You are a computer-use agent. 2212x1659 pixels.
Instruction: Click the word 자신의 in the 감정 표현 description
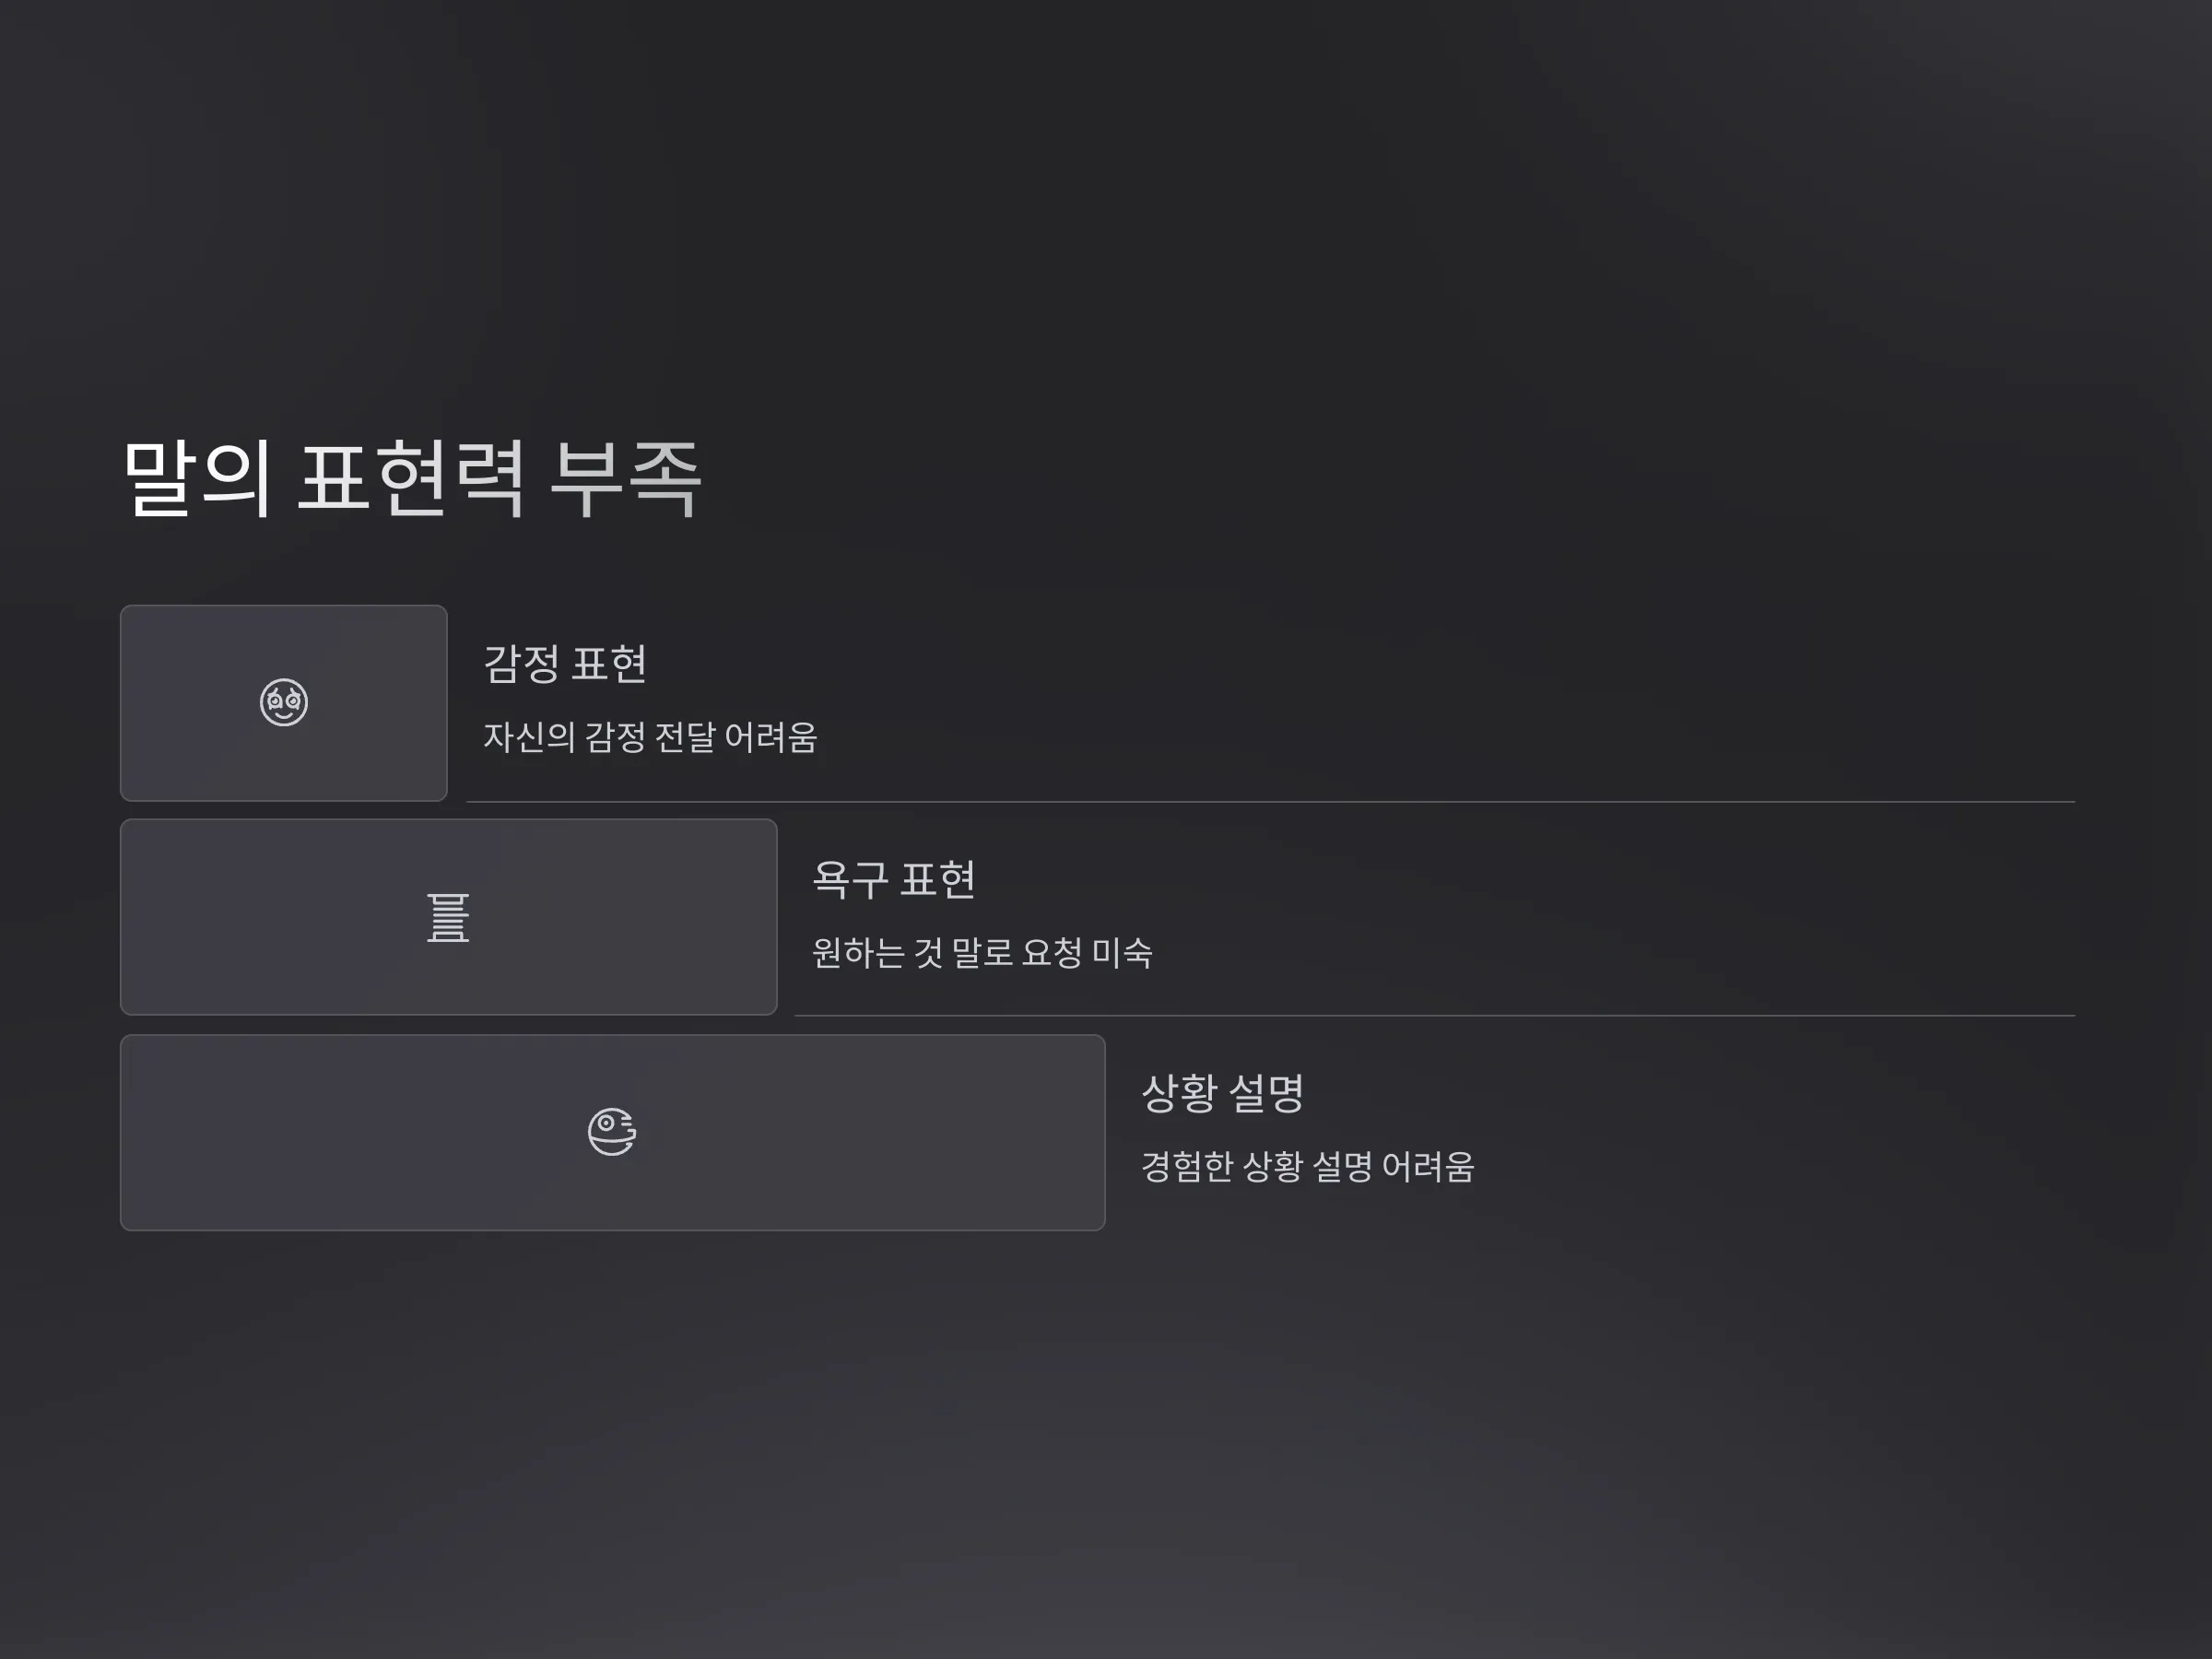pos(529,737)
